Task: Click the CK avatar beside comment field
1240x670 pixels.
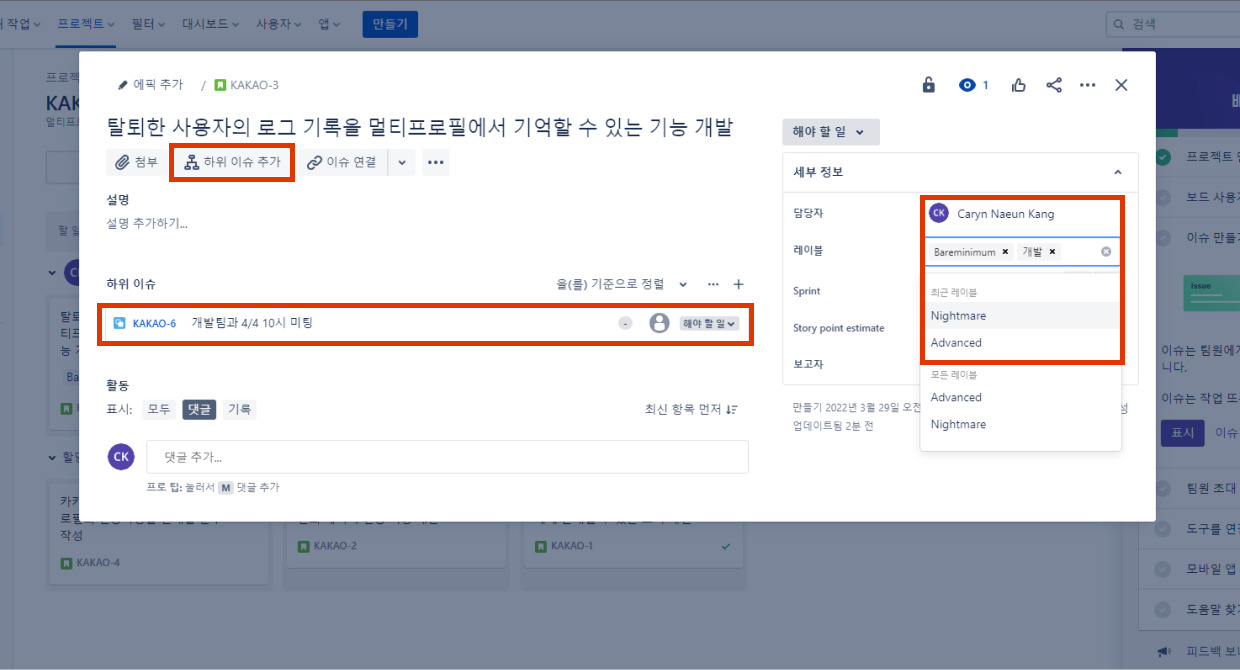Action: click(121, 456)
